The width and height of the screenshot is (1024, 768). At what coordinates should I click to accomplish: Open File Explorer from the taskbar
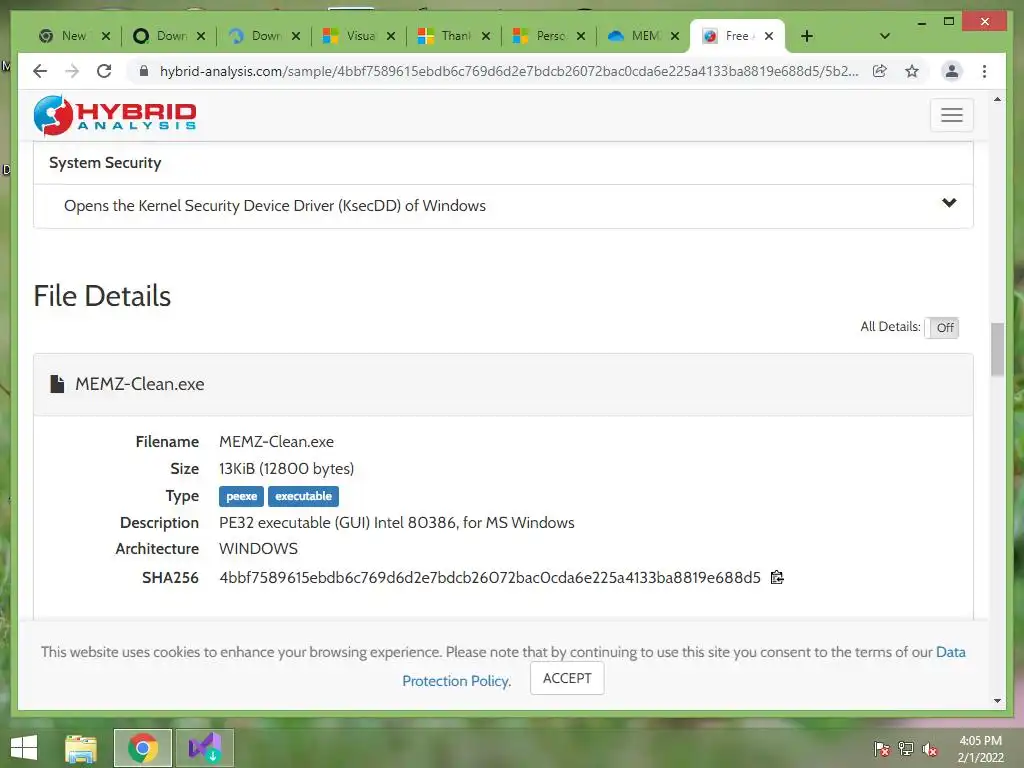pyautogui.click(x=81, y=748)
